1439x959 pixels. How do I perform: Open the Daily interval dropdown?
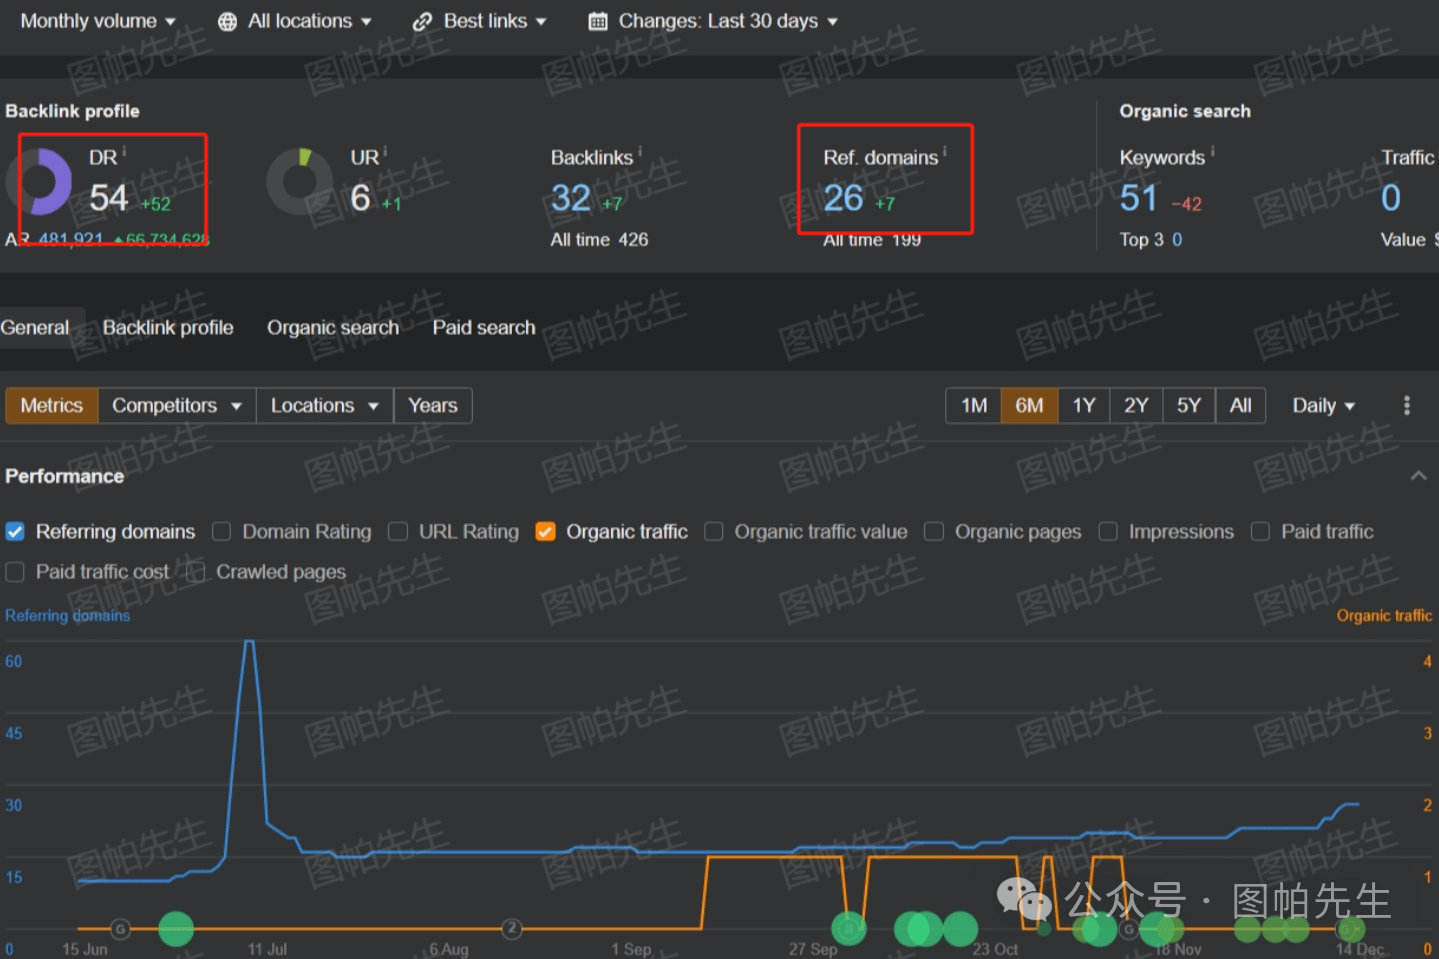click(1322, 405)
